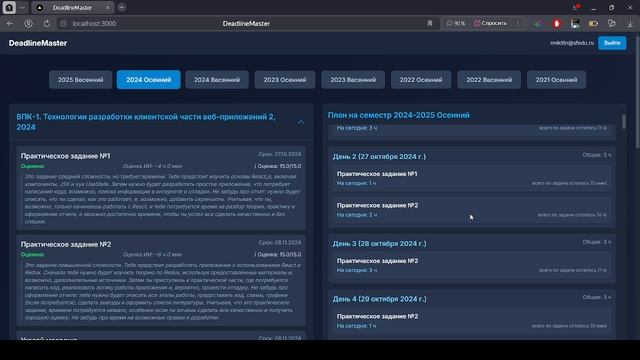This screenshot has height=360, width=640.
Task: Select the 2022 Осенний semester tab
Action: click(421, 80)
